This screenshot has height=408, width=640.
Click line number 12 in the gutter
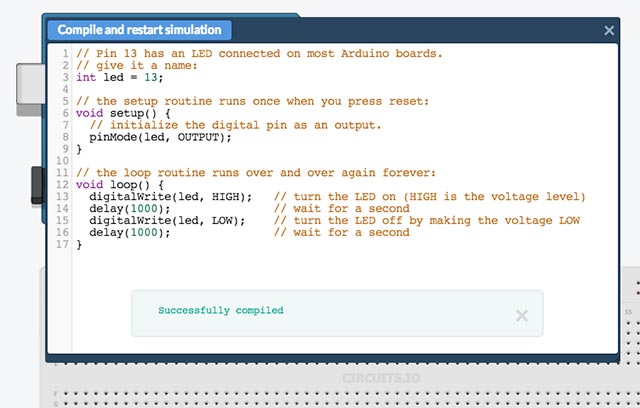tap(62, 185)
